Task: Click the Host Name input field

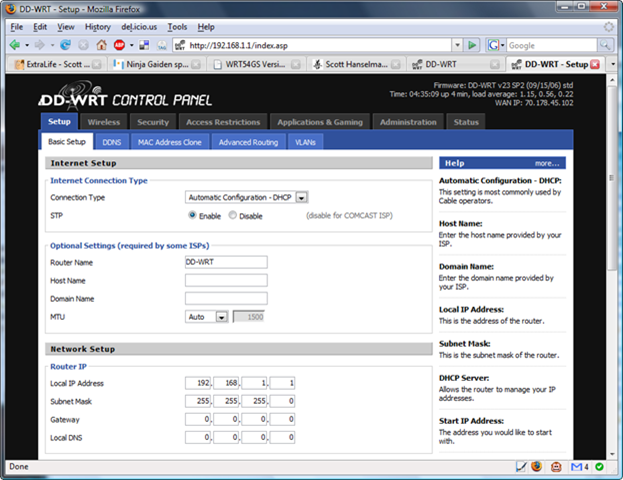Action: click(x=226, y=280)
